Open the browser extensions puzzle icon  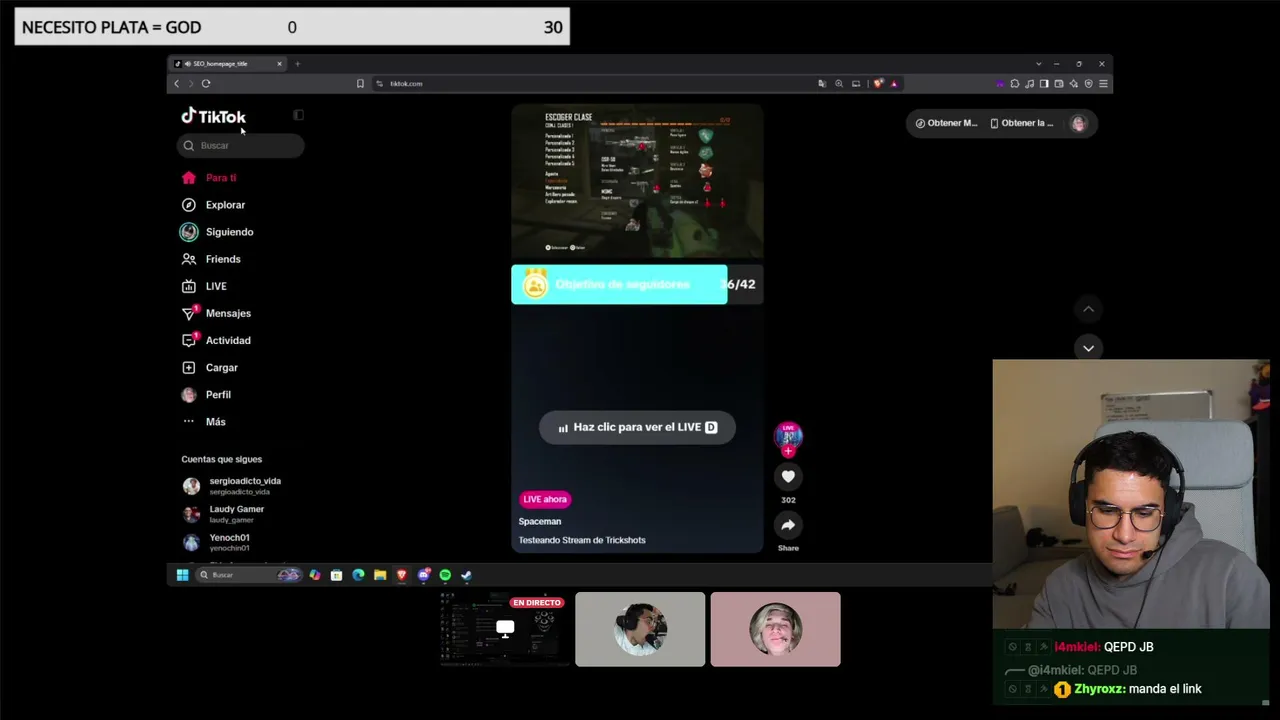click(x=1014, y=84)
